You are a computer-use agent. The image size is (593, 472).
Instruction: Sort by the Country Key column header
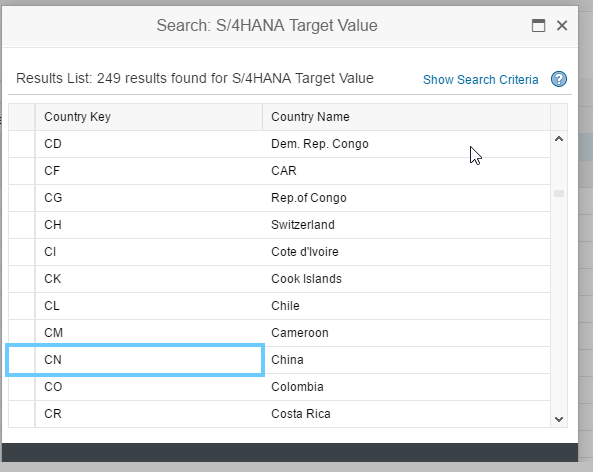(x=149, y=117)
